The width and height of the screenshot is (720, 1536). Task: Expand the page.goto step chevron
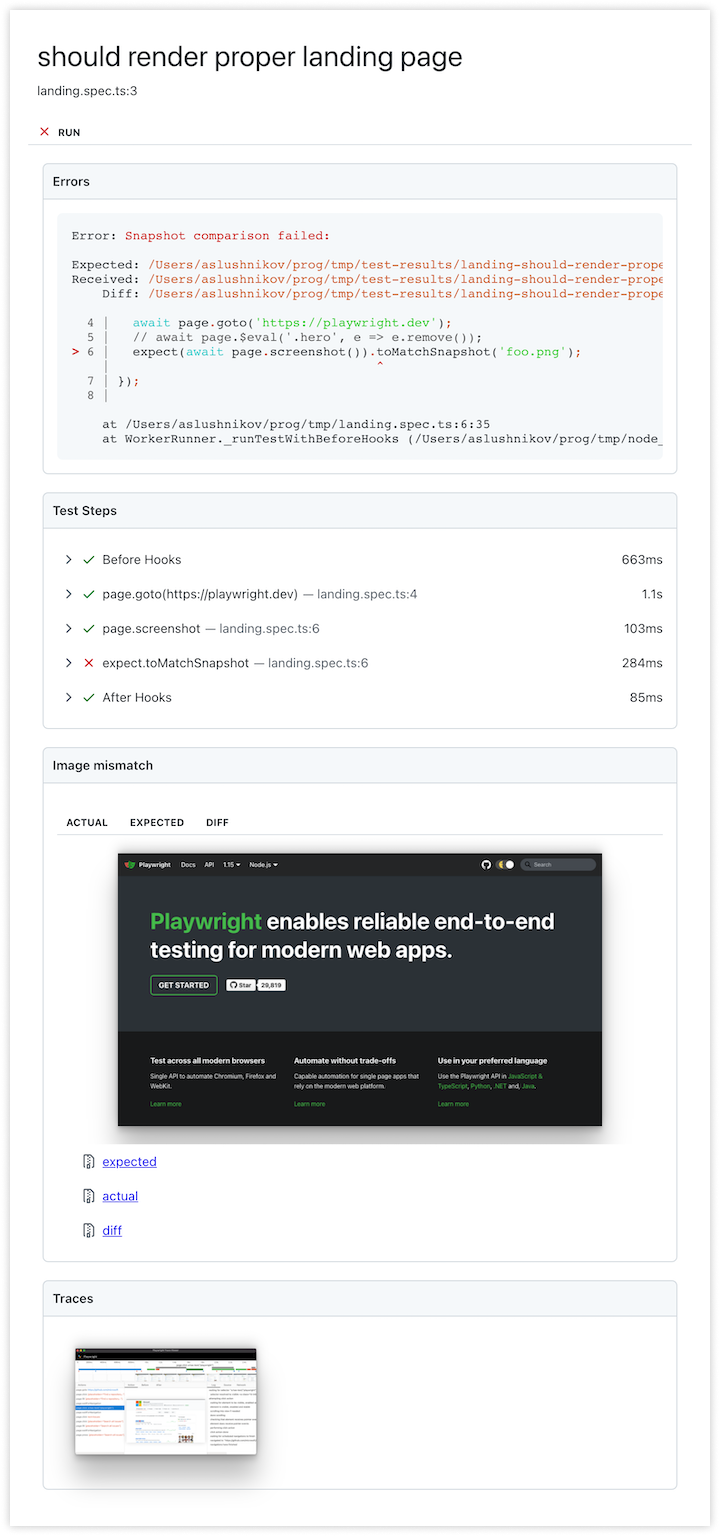68,594
